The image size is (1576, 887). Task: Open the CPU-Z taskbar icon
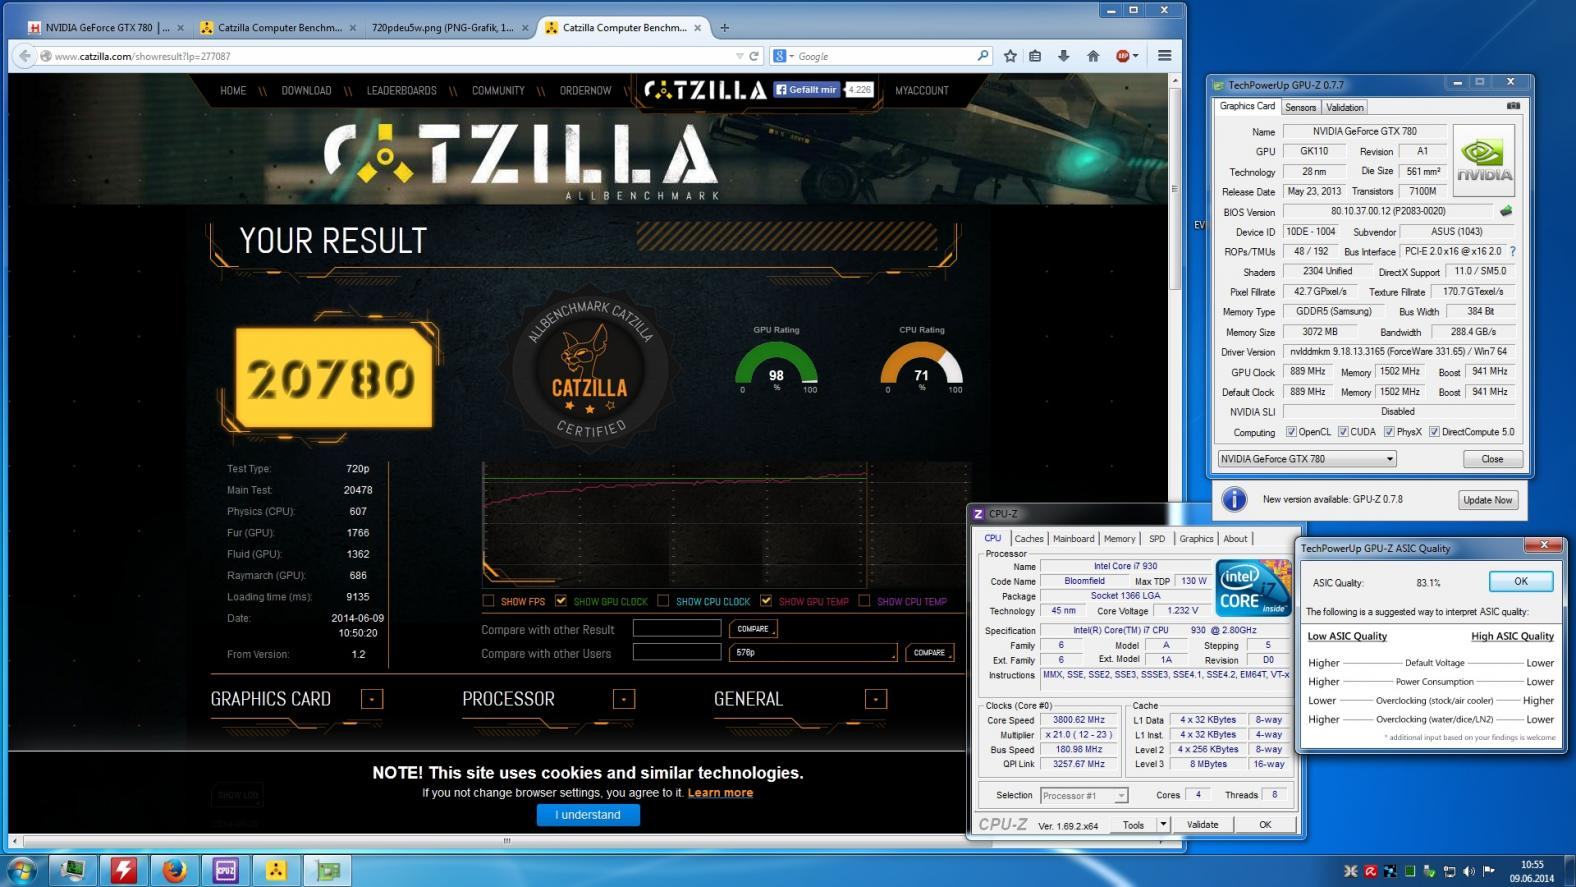[x=226, y=870]
